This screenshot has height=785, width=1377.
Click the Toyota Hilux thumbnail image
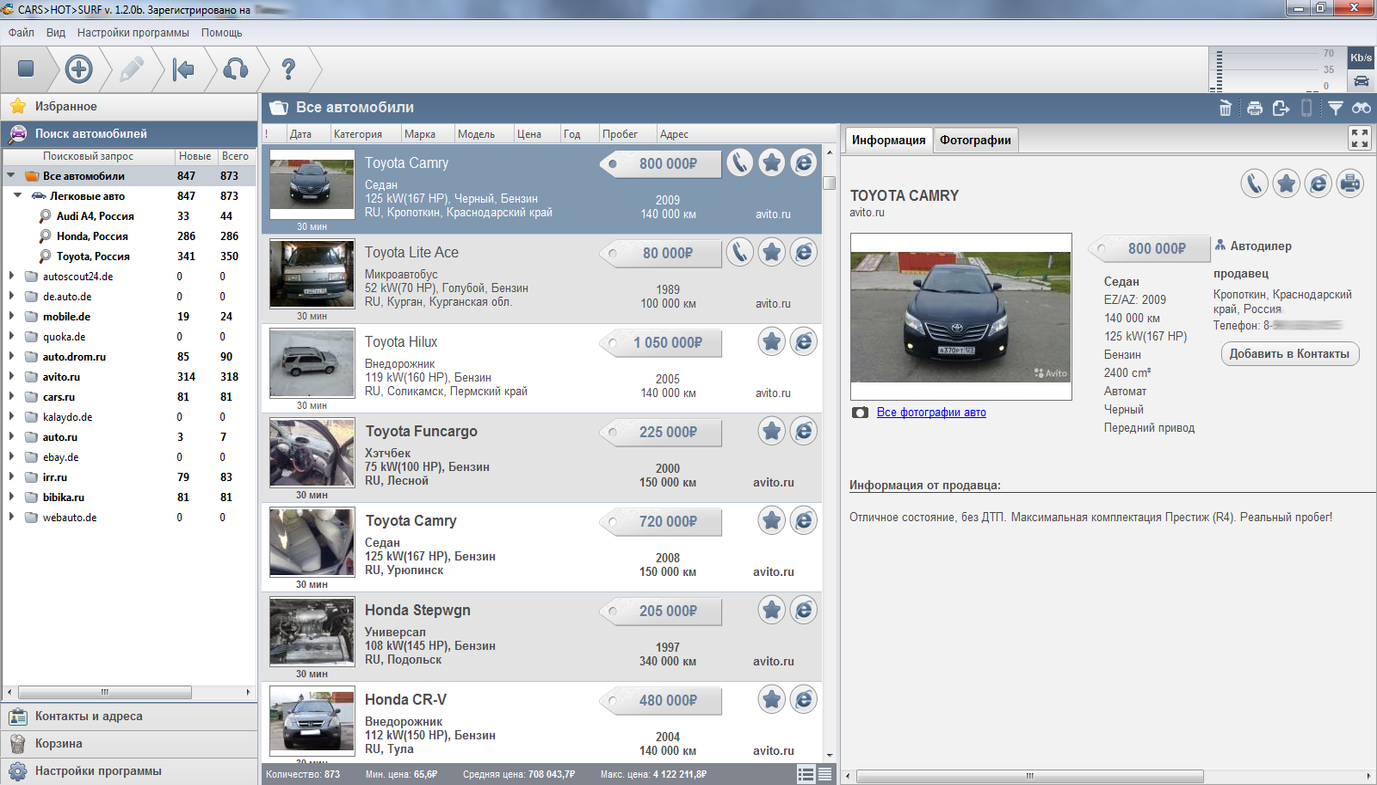[312, 363]
